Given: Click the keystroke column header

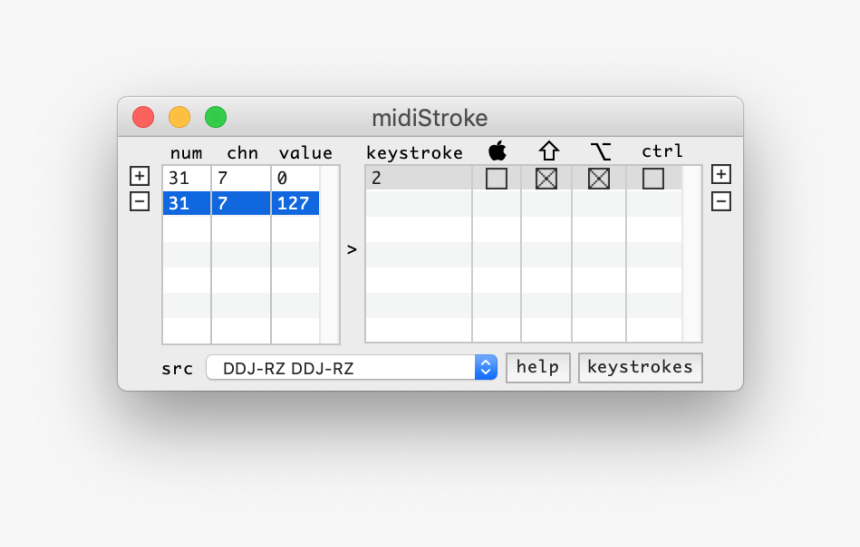Looking at the screenshot, I should [415, 153].
